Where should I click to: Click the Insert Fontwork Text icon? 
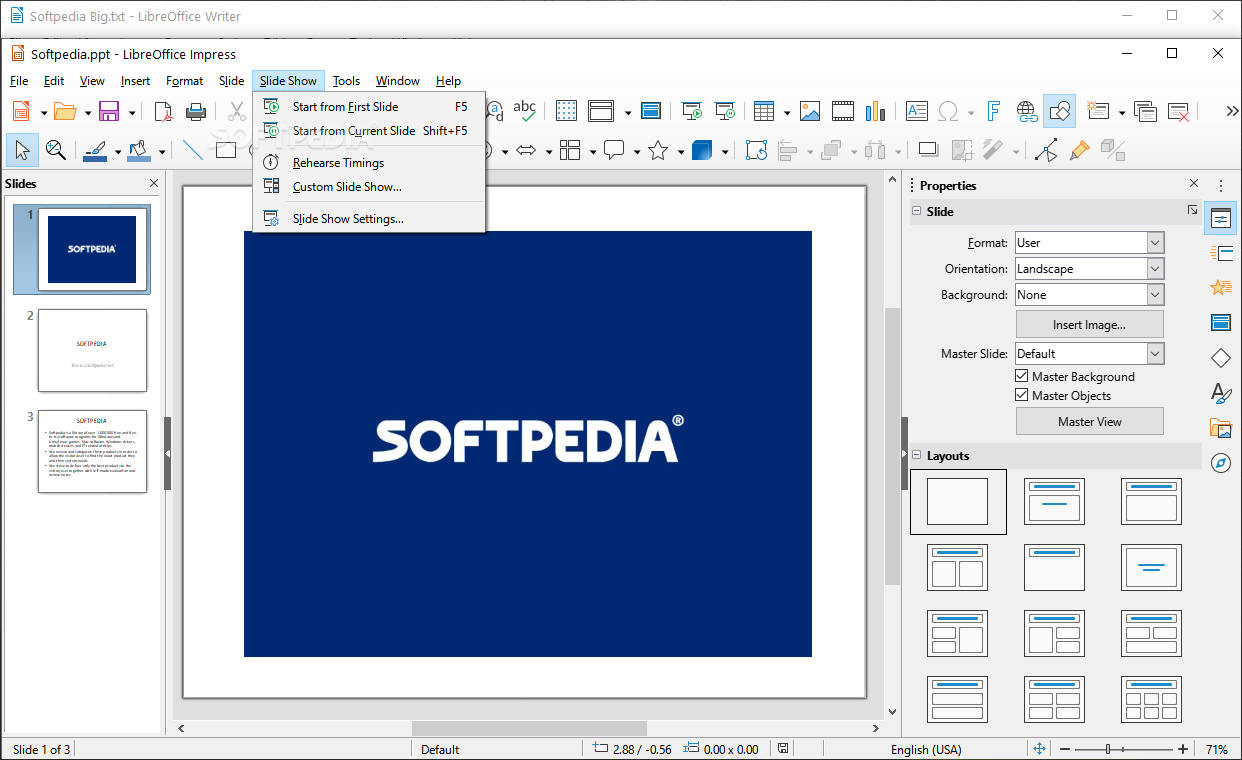(994, 111)
